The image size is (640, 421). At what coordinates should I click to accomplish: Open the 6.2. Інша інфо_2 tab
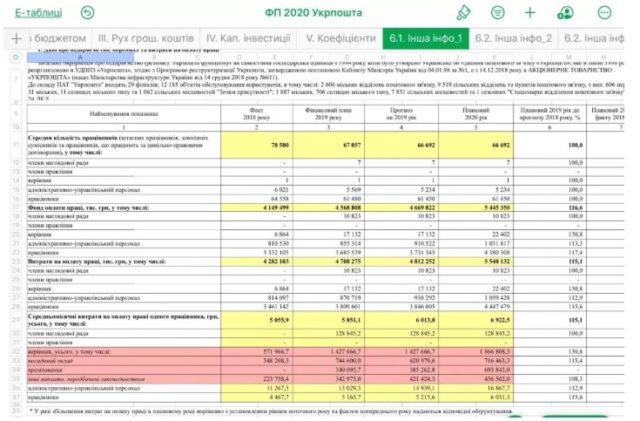[x=513, y=38]
